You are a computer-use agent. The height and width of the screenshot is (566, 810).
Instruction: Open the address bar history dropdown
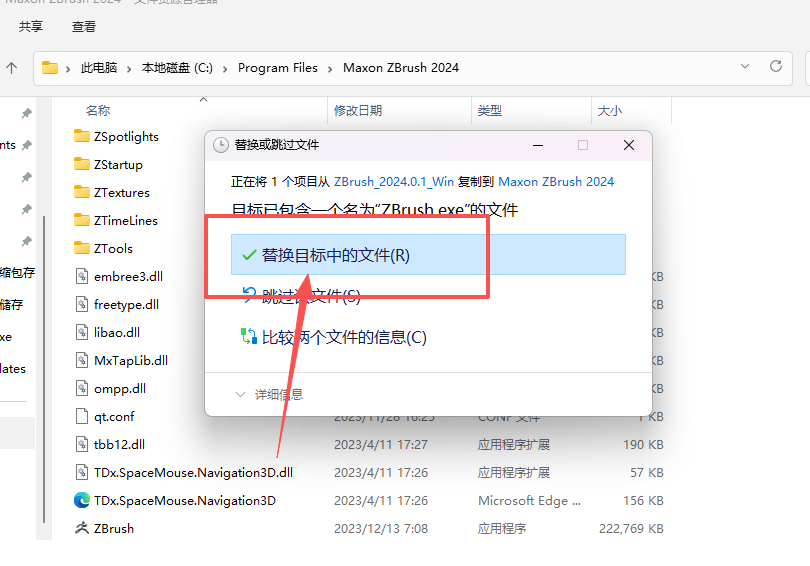[x=745, y=66]
